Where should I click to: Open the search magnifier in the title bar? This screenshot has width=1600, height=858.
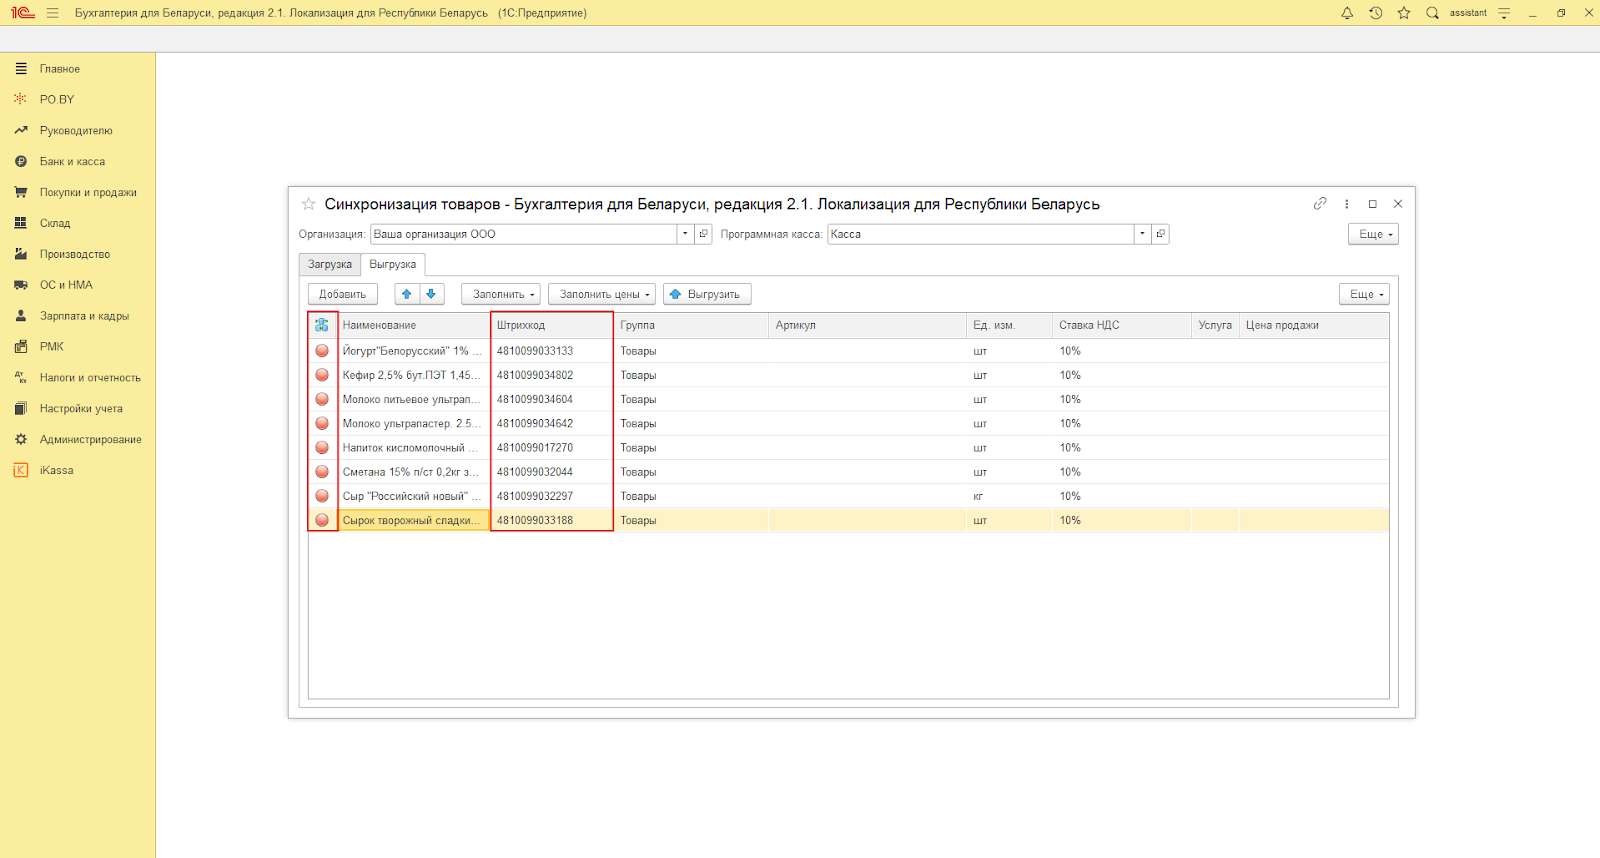click(1432, 13)
